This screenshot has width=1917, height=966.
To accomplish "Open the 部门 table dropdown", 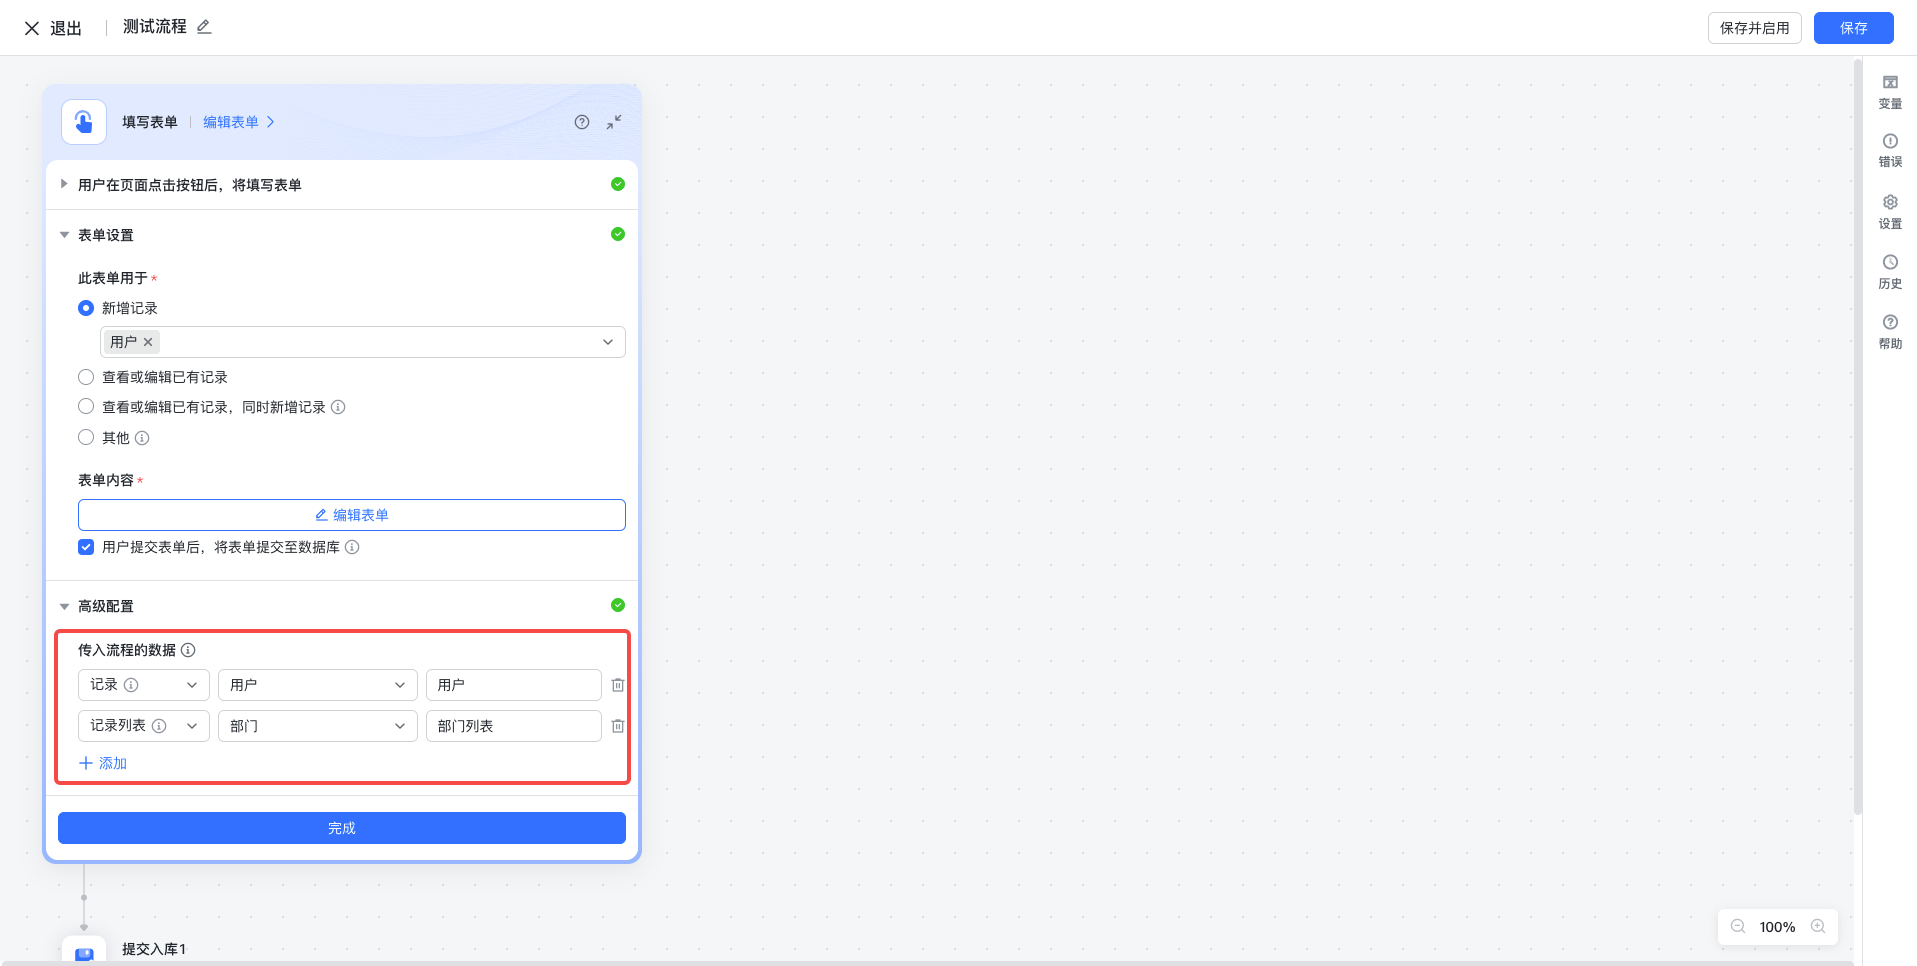I will (x=318, y=726).
